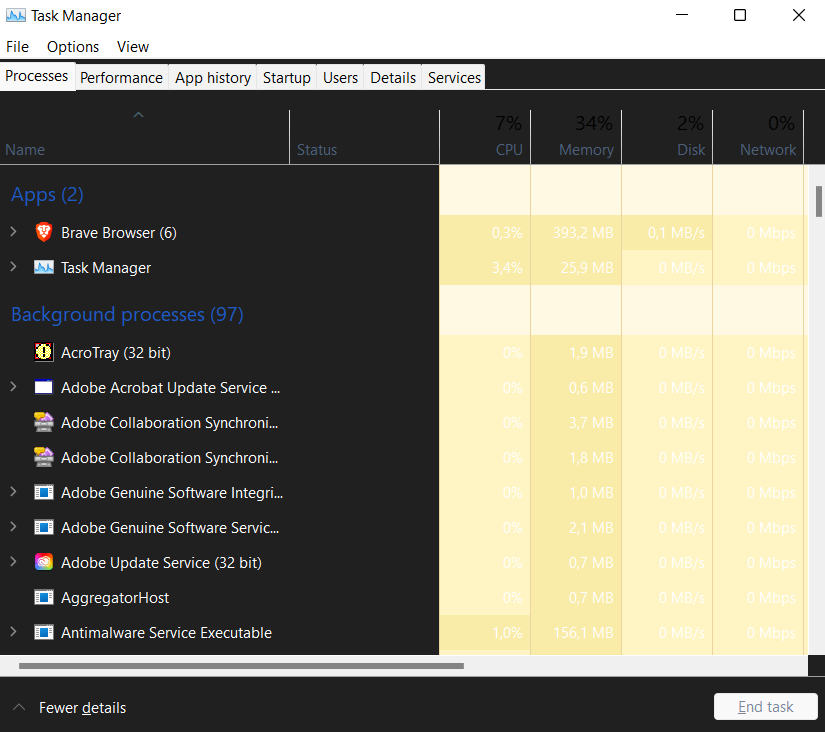The width and height of the screenshot is (825, 732).
Task: Switch to the Performance tab
Action: tap(122, 78)
